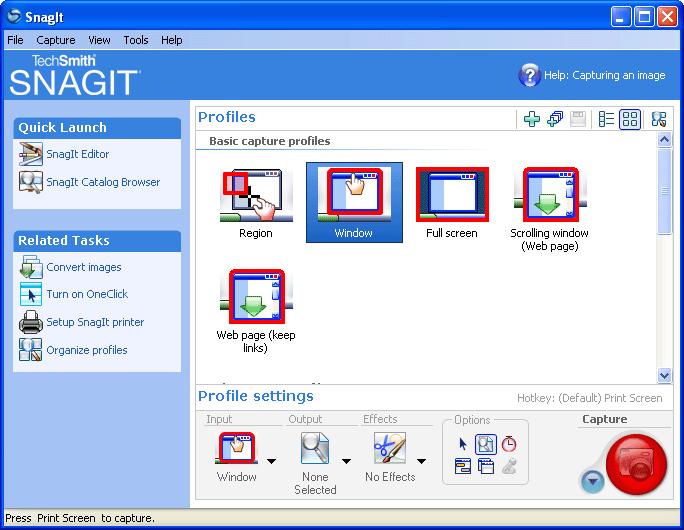Open SnagIt Catalog Browser link
This screenshot has height=530, width=684.
click(103, 182)
